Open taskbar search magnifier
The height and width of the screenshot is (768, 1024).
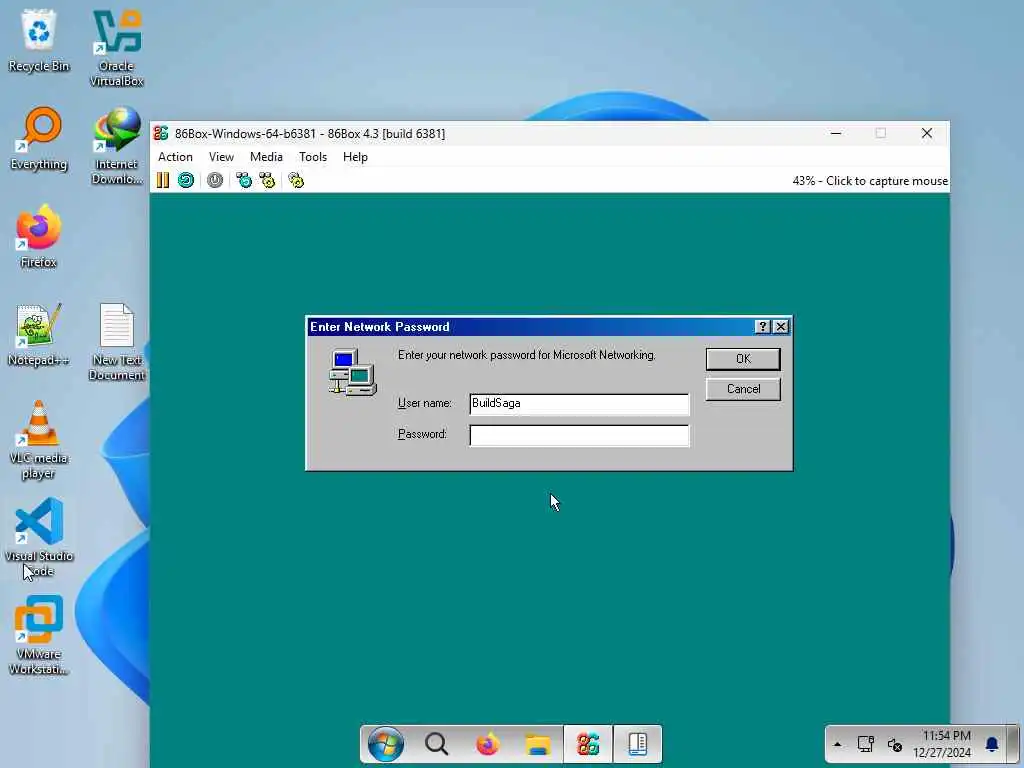436,744
